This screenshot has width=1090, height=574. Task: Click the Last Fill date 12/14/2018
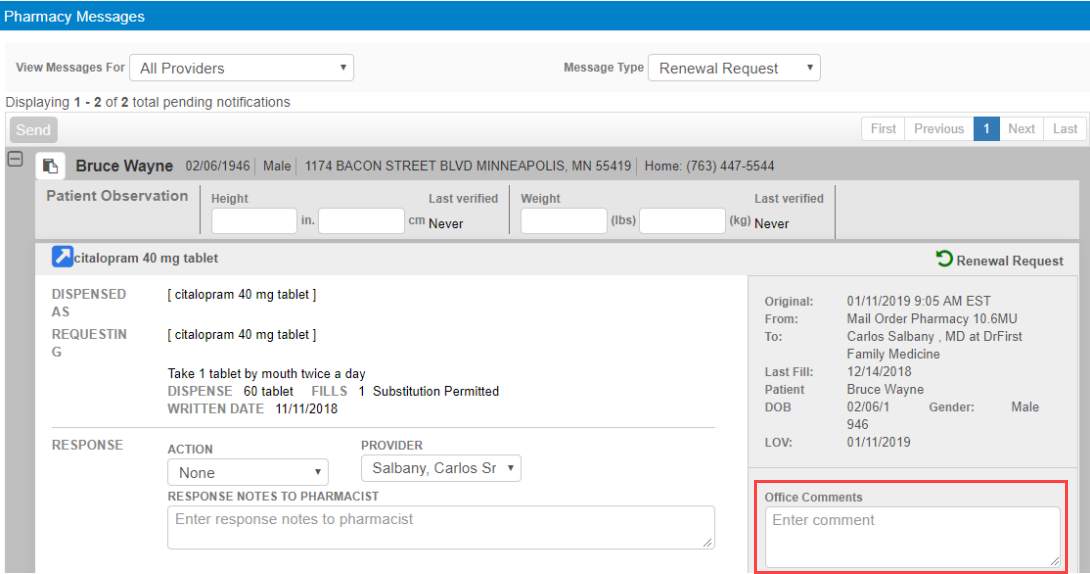[879, 372]
